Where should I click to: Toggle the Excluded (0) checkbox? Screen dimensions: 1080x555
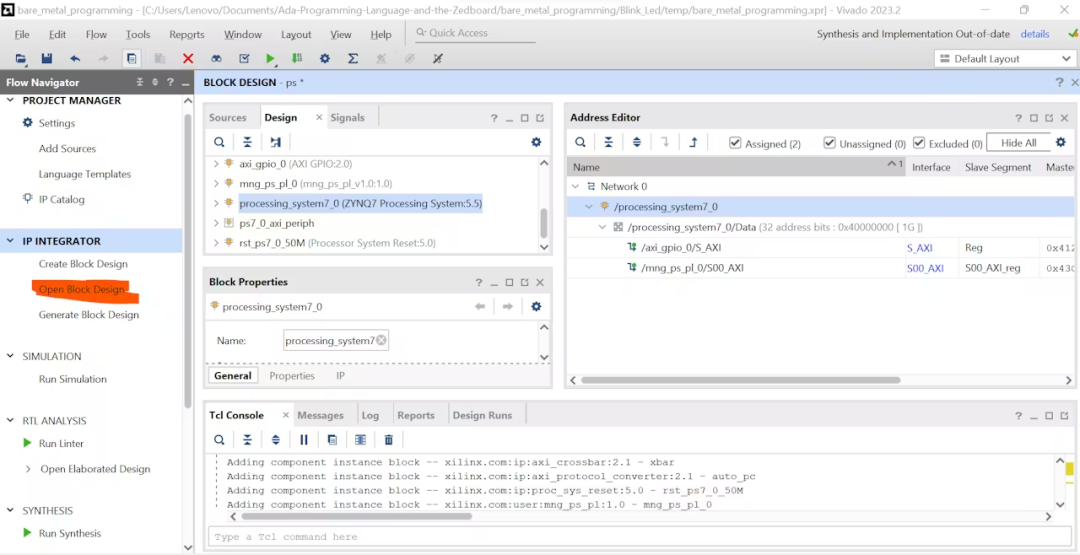(x=919, y=143)
